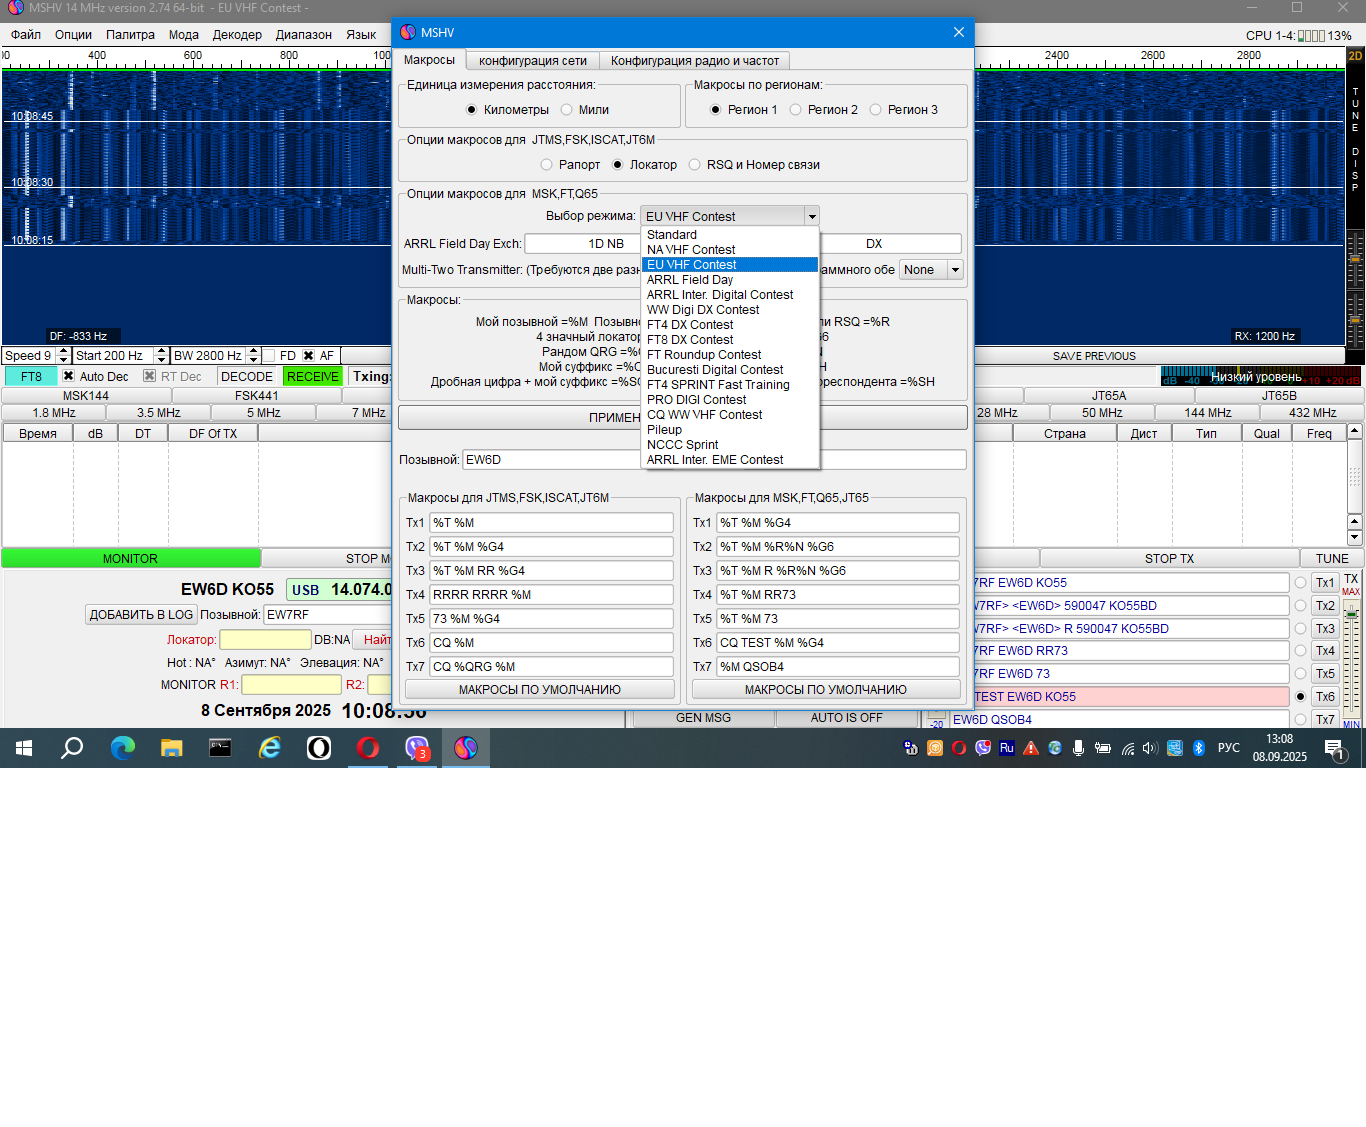
Task: Click the green MONITOR button
Action: [130, 559]
